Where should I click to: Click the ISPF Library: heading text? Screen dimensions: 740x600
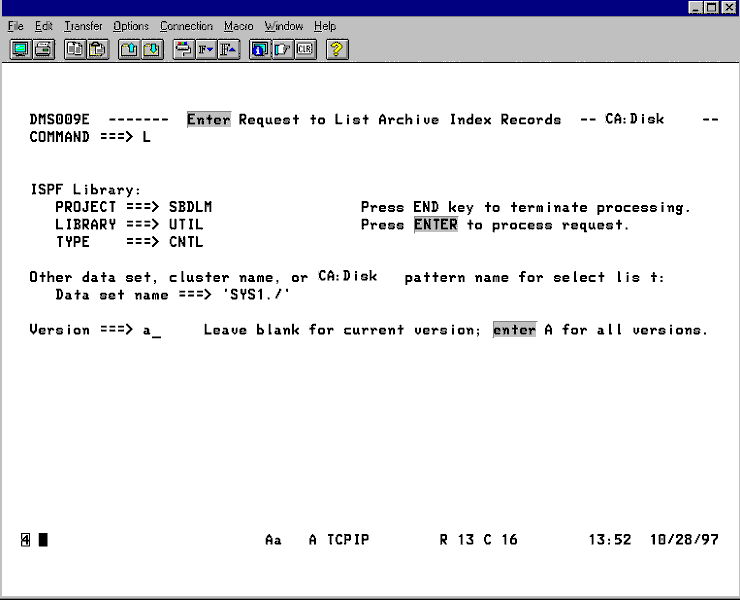click(x=85, y=190)
